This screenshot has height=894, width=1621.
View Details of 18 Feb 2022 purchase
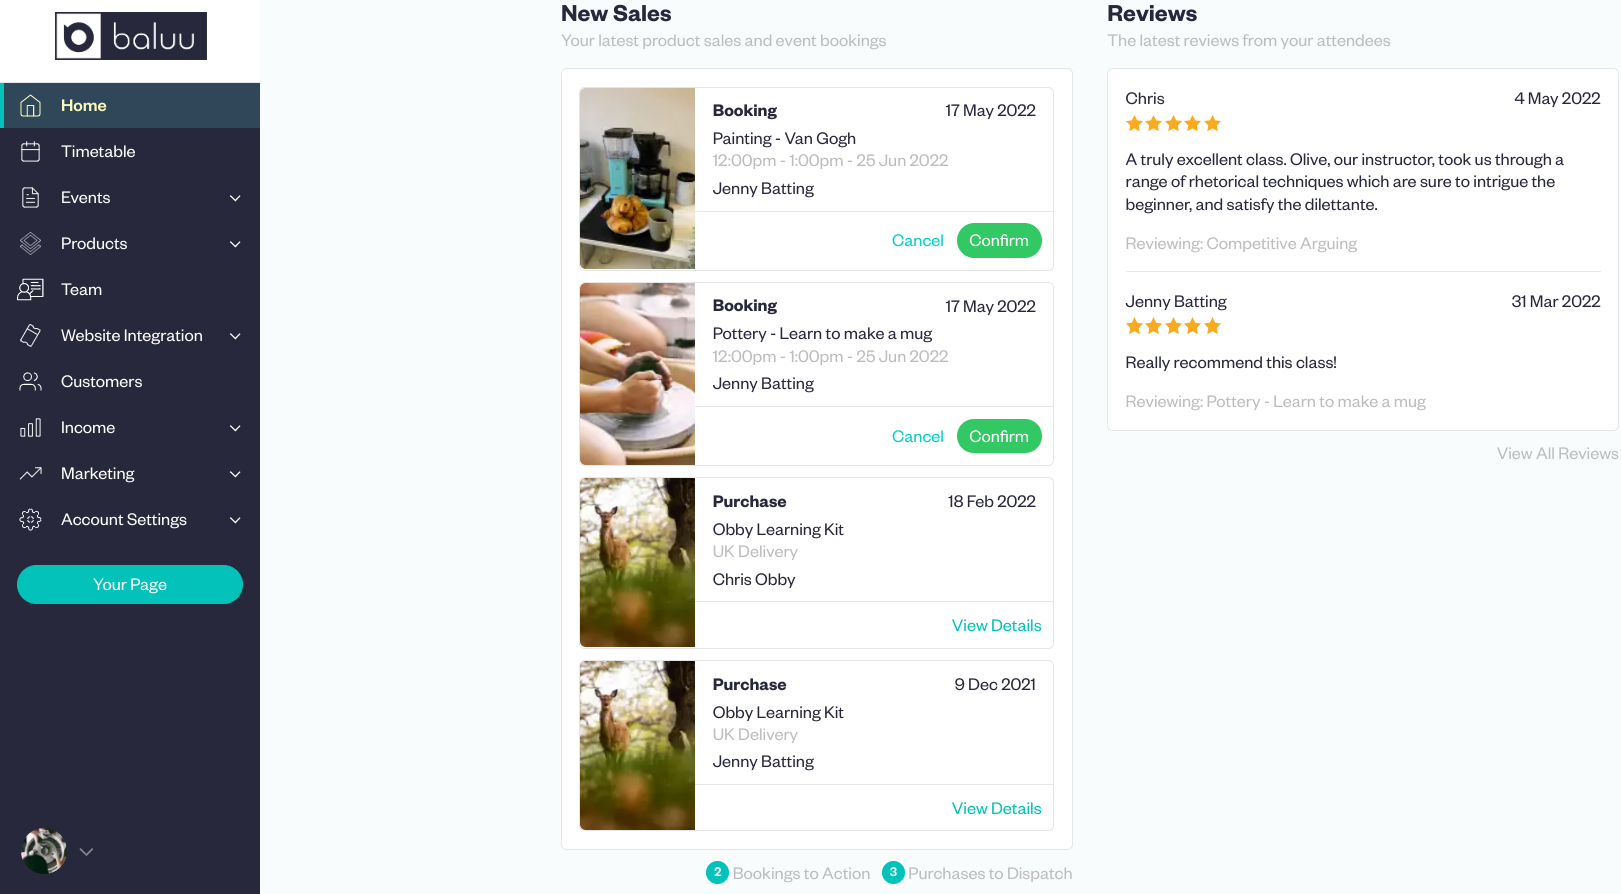point(996,625)
